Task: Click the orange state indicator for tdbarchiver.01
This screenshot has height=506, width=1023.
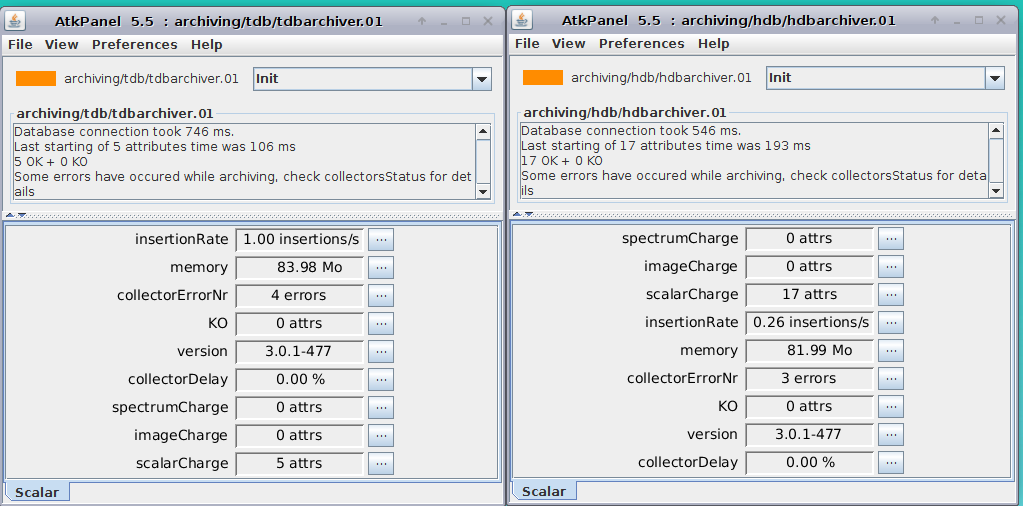Action: tap(36, 78)
